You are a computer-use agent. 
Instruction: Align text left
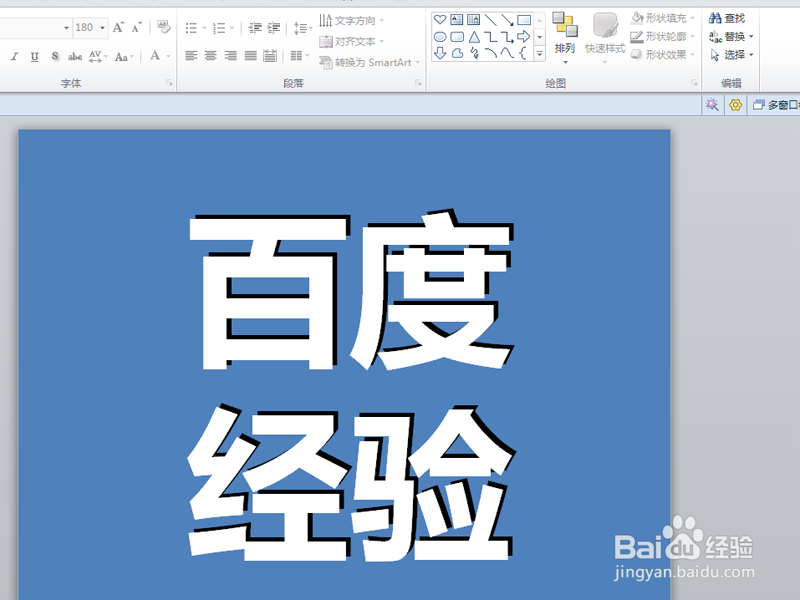pos(191,56)
